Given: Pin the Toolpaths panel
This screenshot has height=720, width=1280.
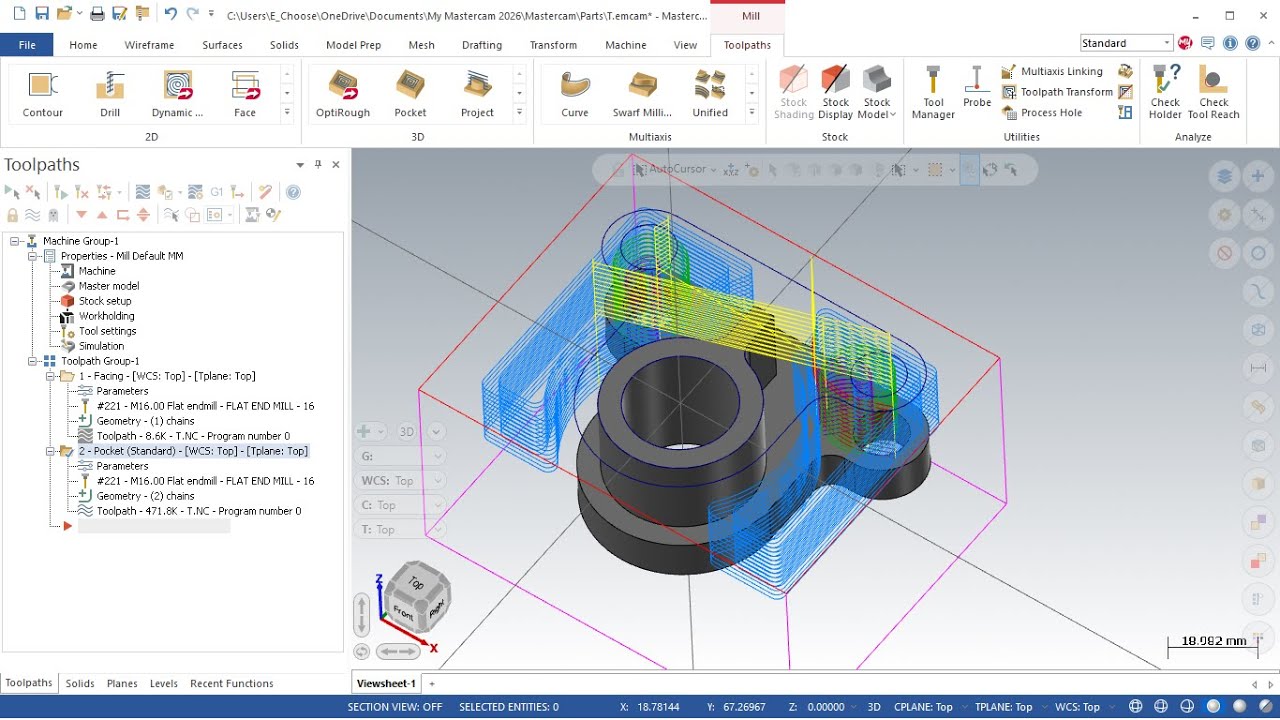Looking at the screenshot, I should click(318, 165).
